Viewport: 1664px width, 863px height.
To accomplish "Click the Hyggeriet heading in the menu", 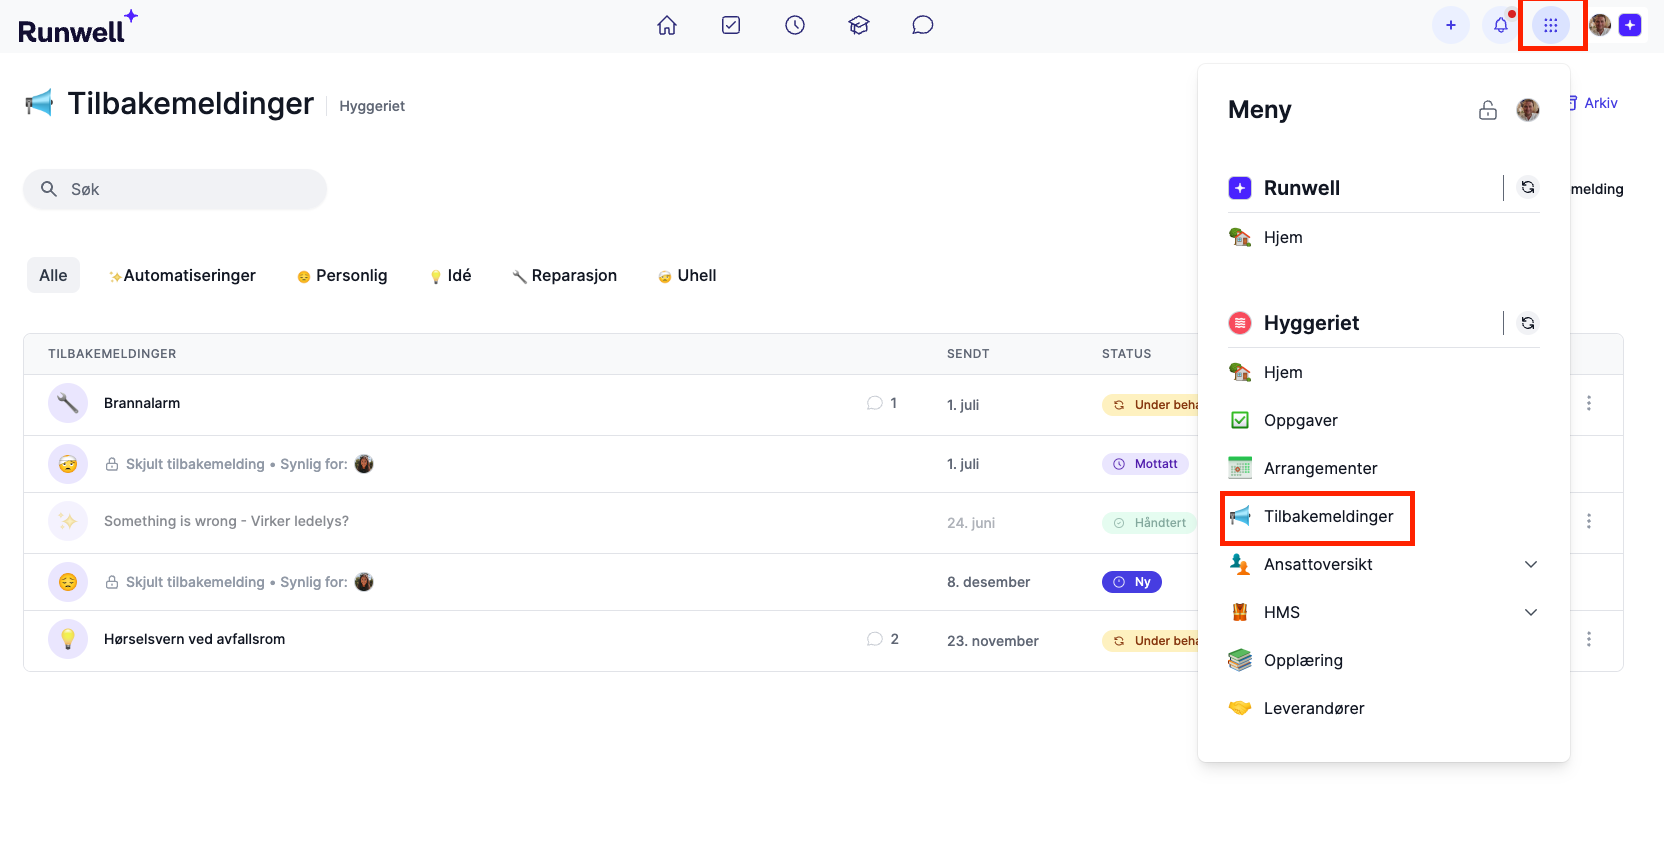I will point(1311,323).
